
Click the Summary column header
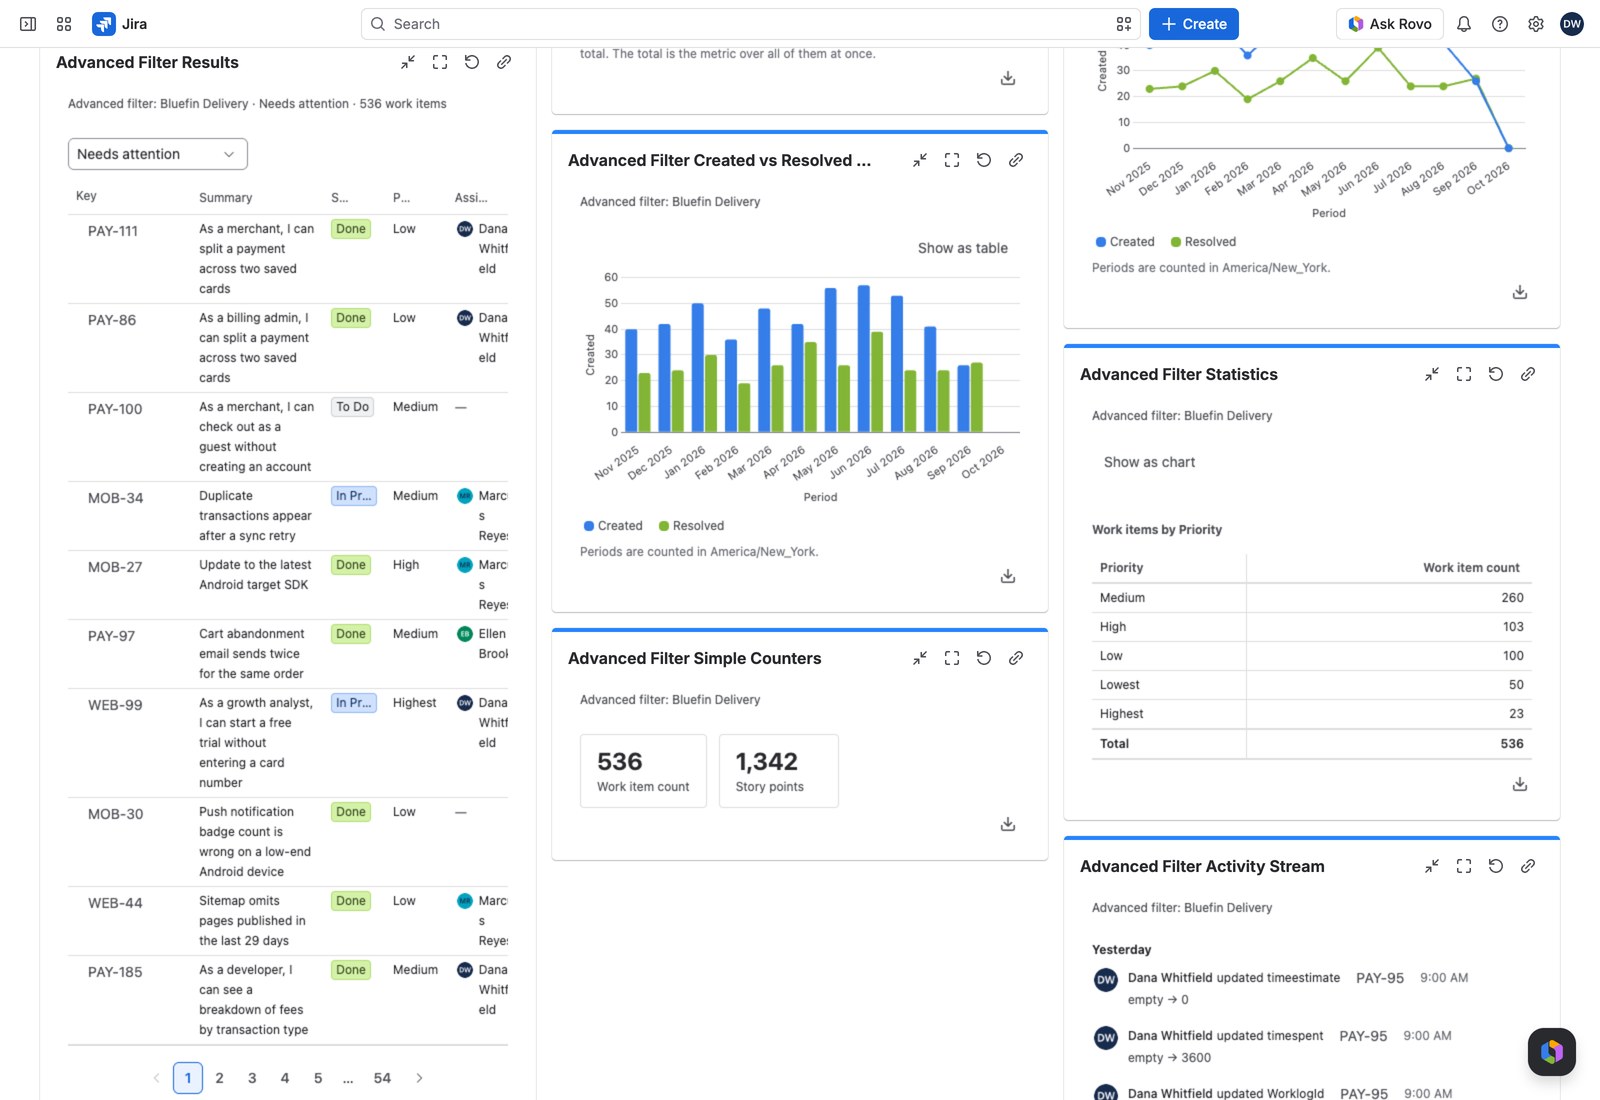point(226,198)
